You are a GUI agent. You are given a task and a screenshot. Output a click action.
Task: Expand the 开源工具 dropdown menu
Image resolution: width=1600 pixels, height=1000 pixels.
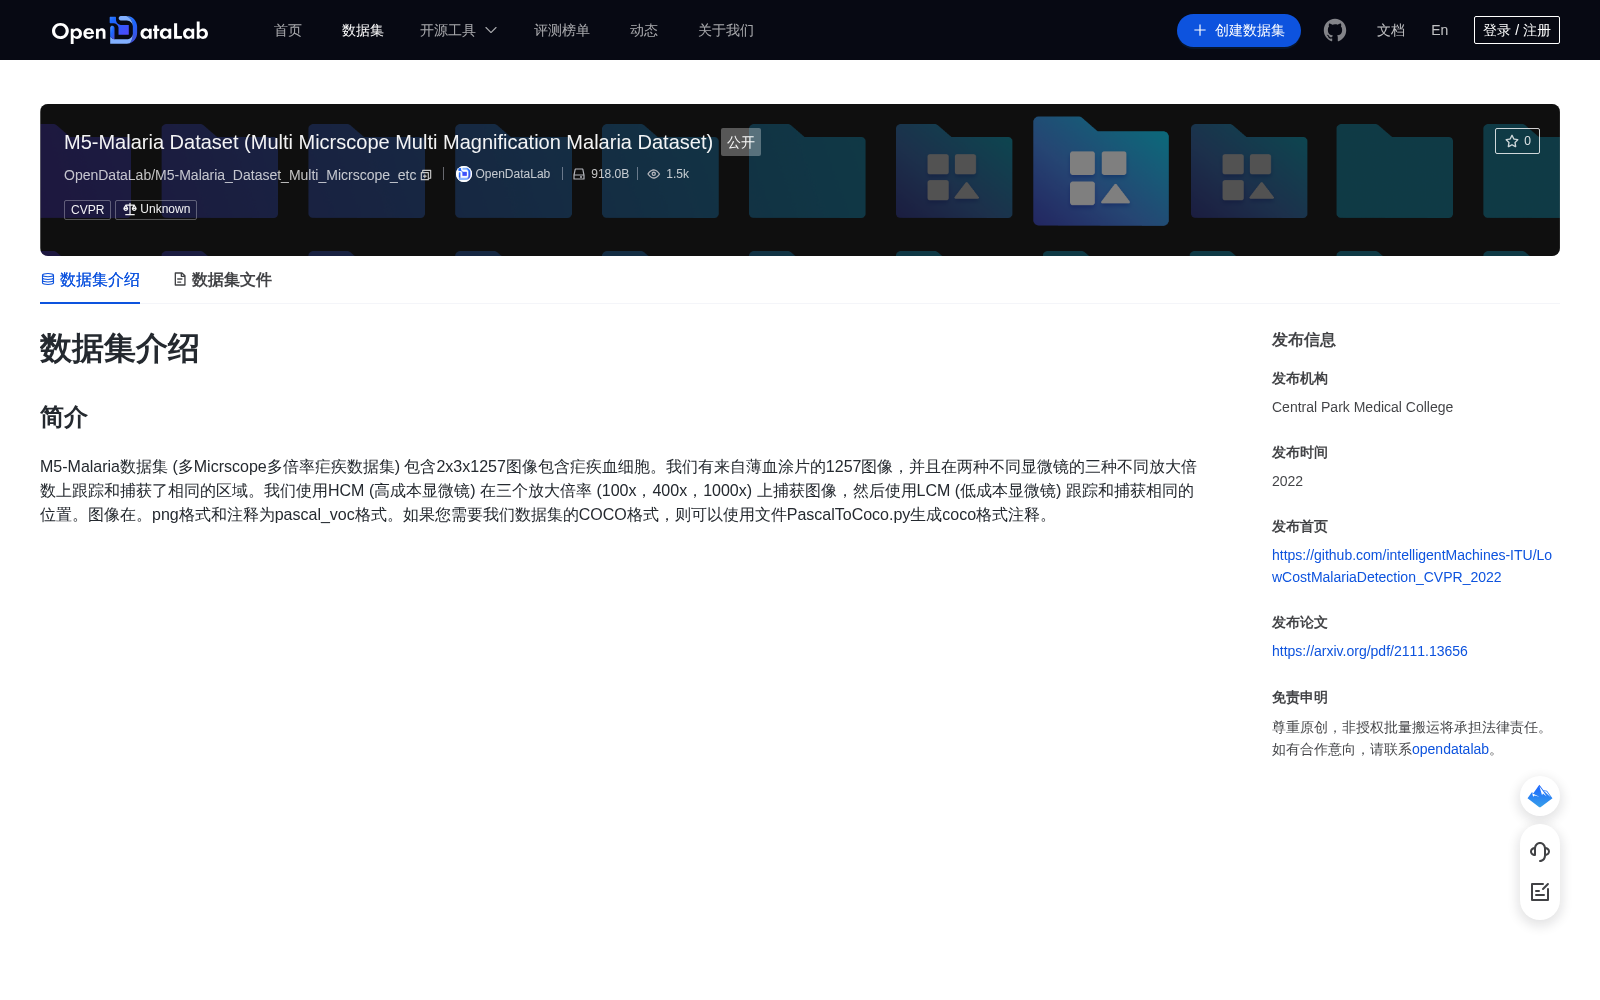click(x=459, y=30)
